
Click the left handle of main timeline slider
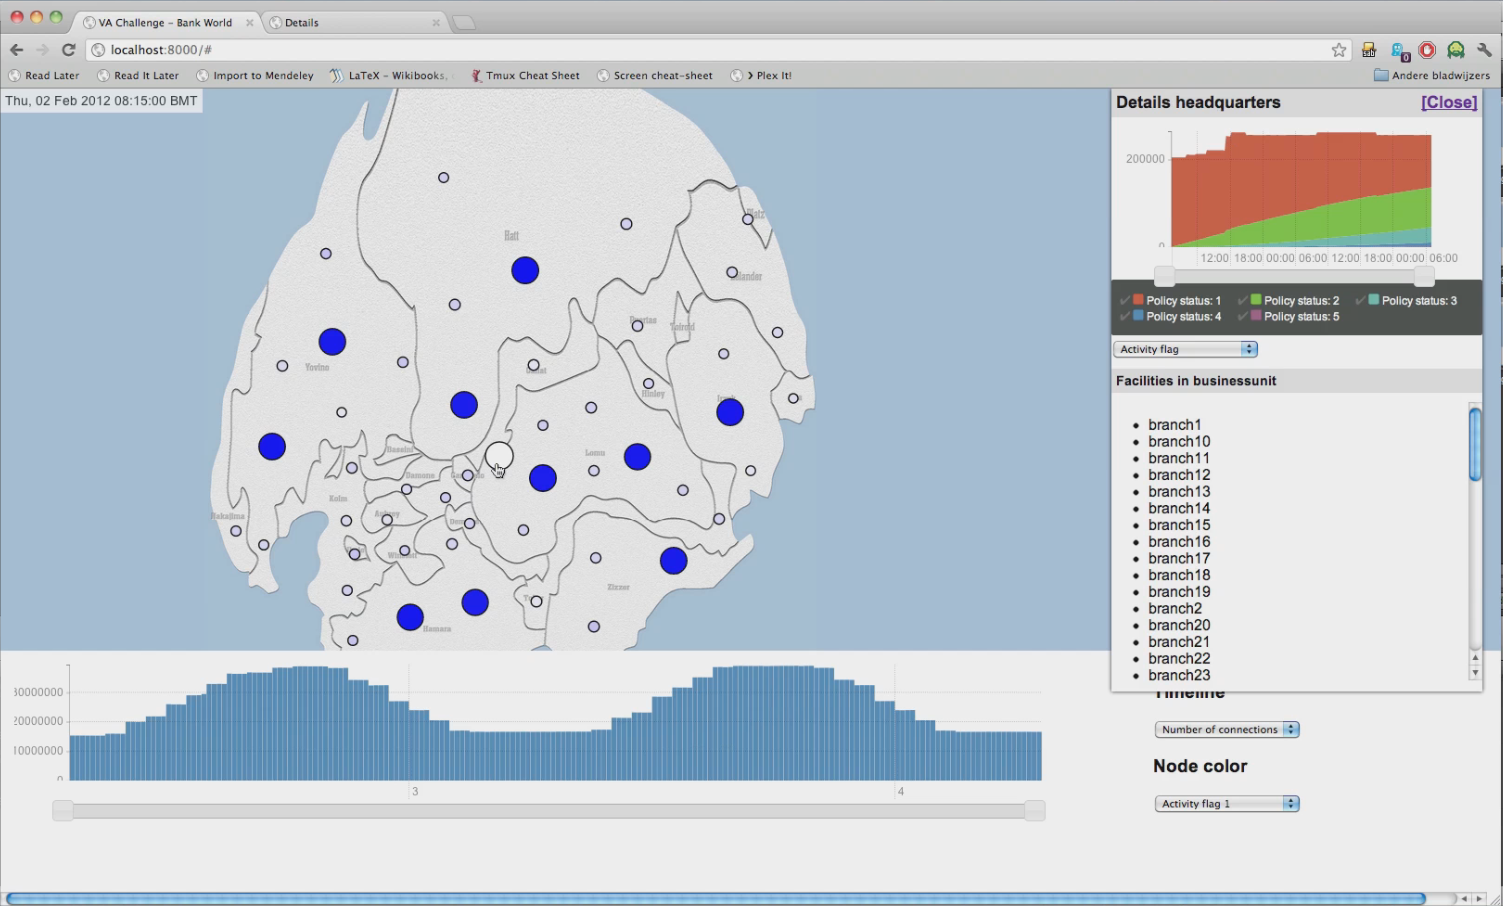coord(63,811)
